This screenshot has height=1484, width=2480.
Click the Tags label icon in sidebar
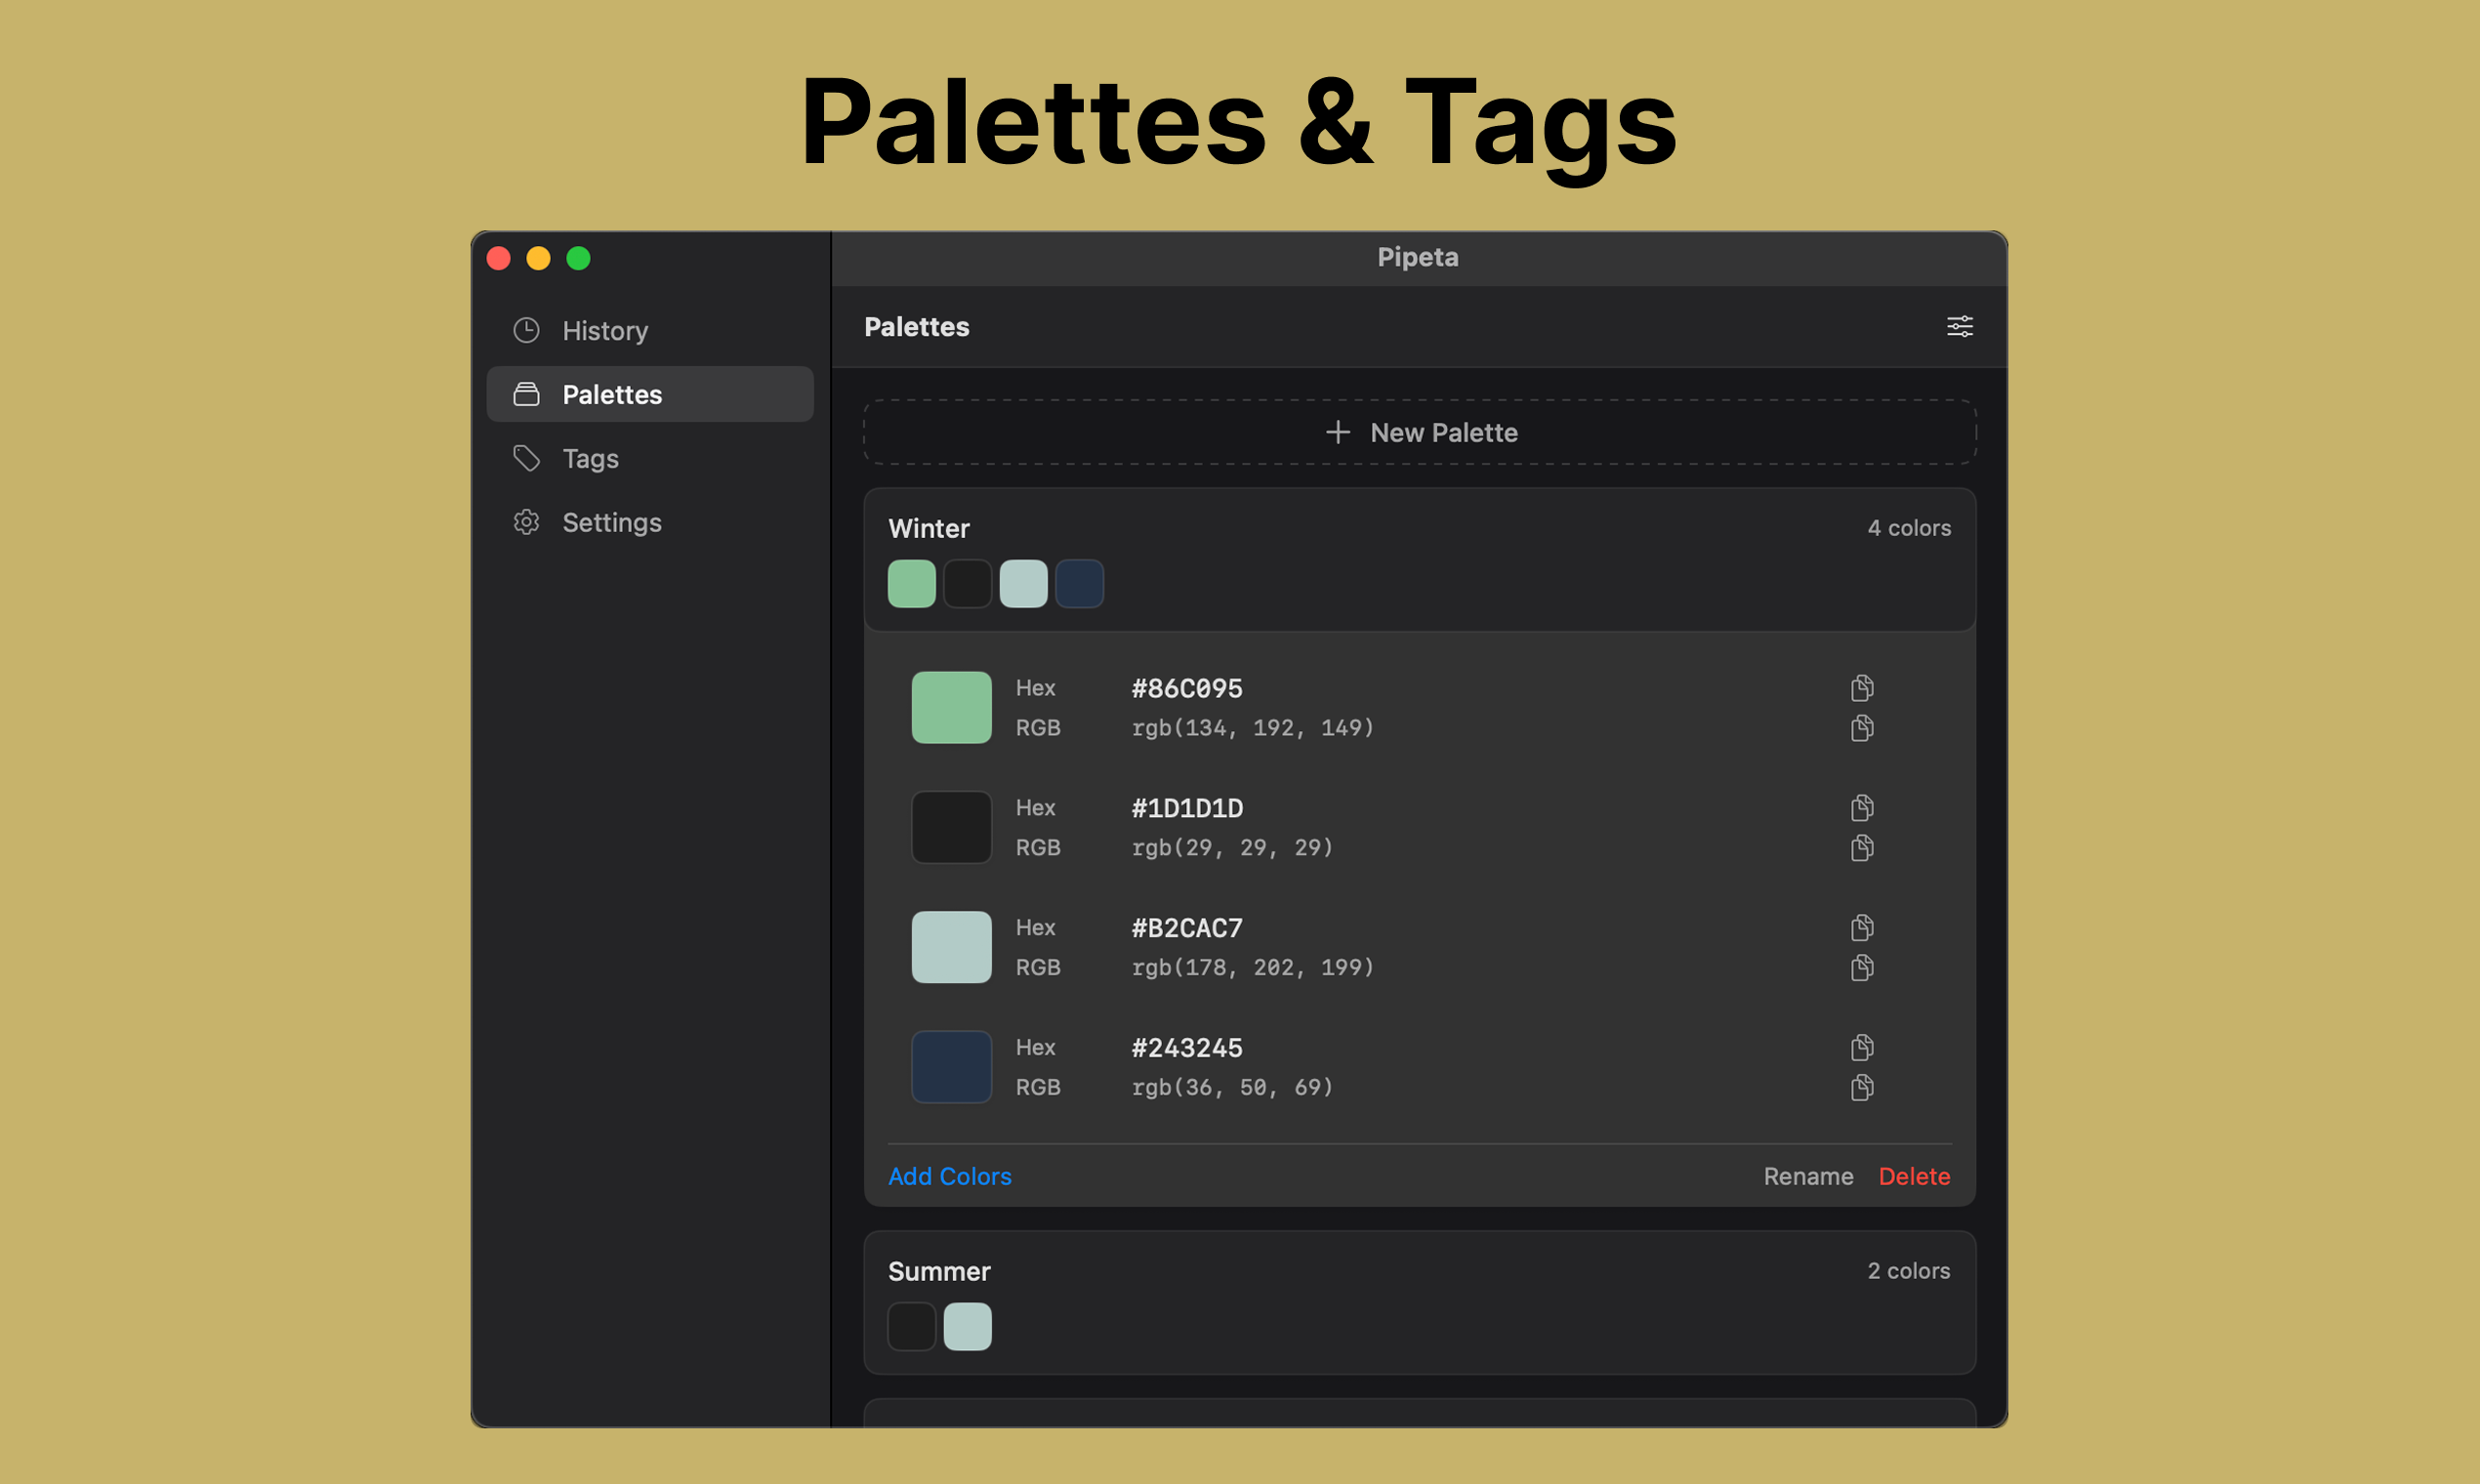click(x=525, y=458)
